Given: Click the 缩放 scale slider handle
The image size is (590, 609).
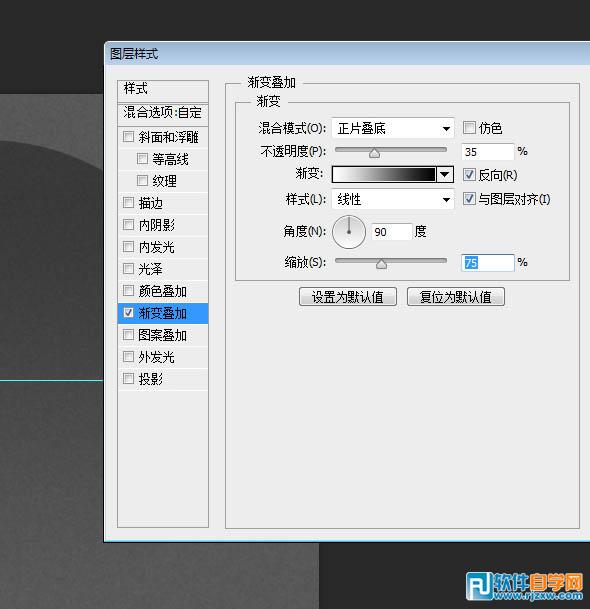Looking at the screenshot, I should coord(381,264).
